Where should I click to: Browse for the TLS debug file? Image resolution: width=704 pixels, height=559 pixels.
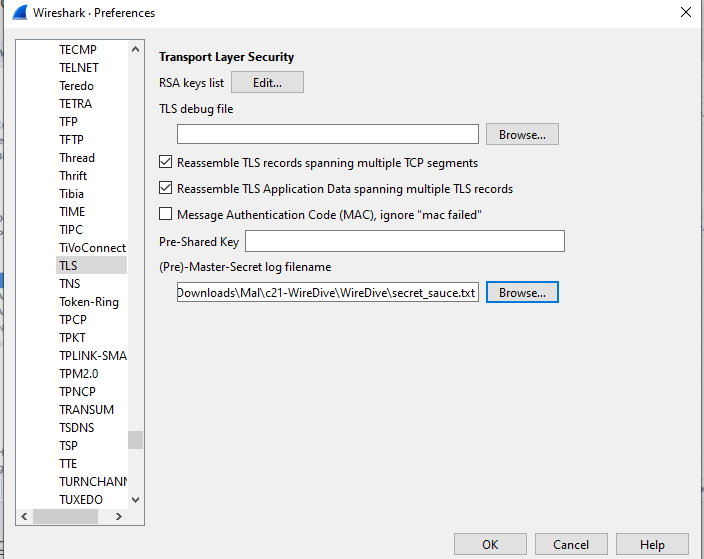(522, 134)
